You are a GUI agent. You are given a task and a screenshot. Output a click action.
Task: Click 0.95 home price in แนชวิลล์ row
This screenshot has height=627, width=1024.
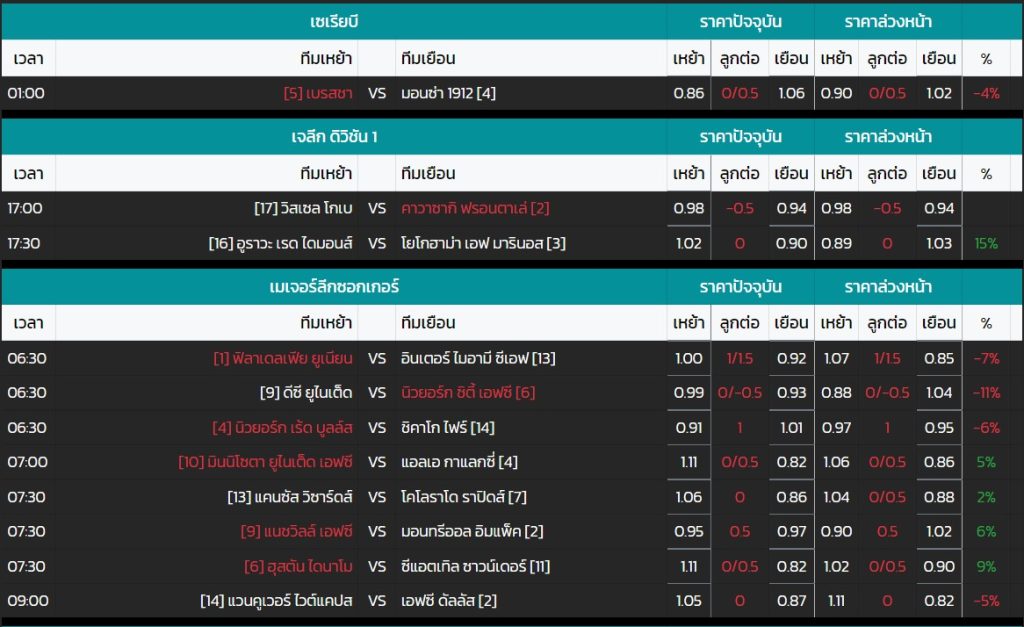689,531
